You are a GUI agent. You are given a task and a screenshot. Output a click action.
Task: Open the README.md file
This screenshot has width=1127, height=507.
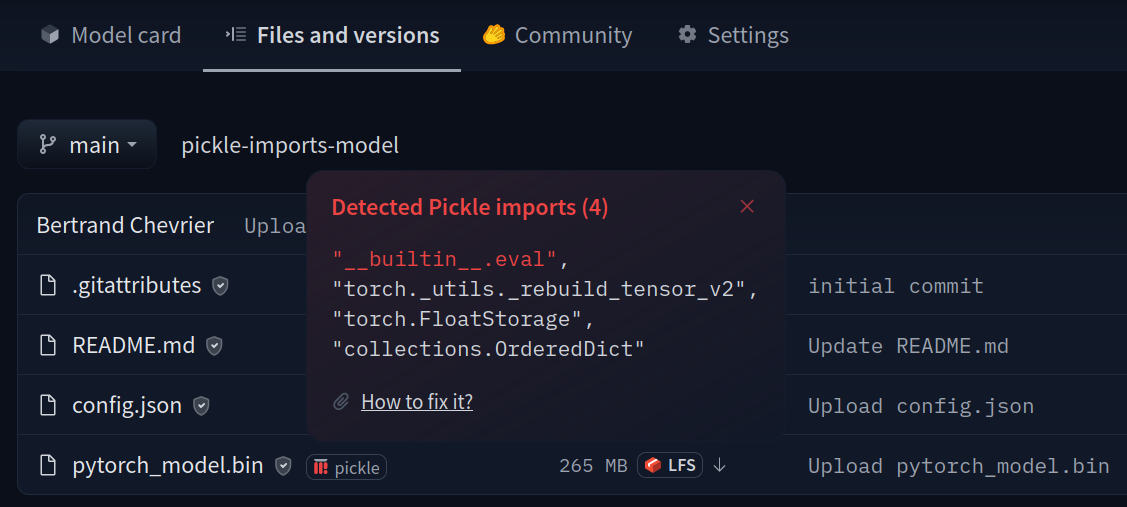coord(134,346)
